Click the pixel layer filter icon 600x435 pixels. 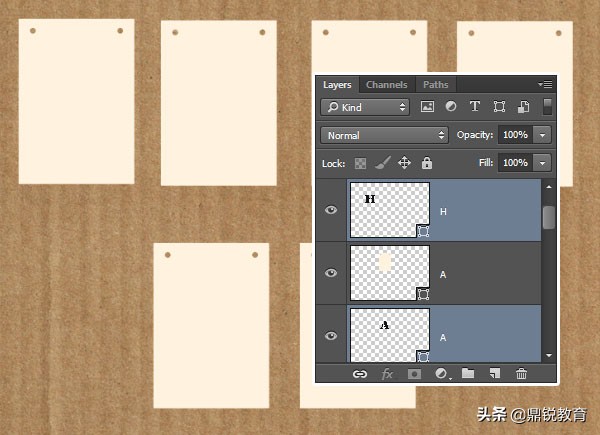pyautogui.click(x=428, y=107)
